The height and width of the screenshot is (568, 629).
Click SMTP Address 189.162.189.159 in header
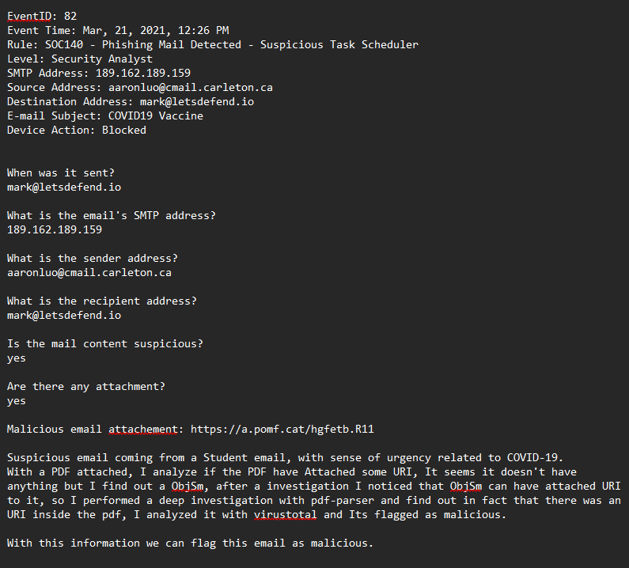99,73
